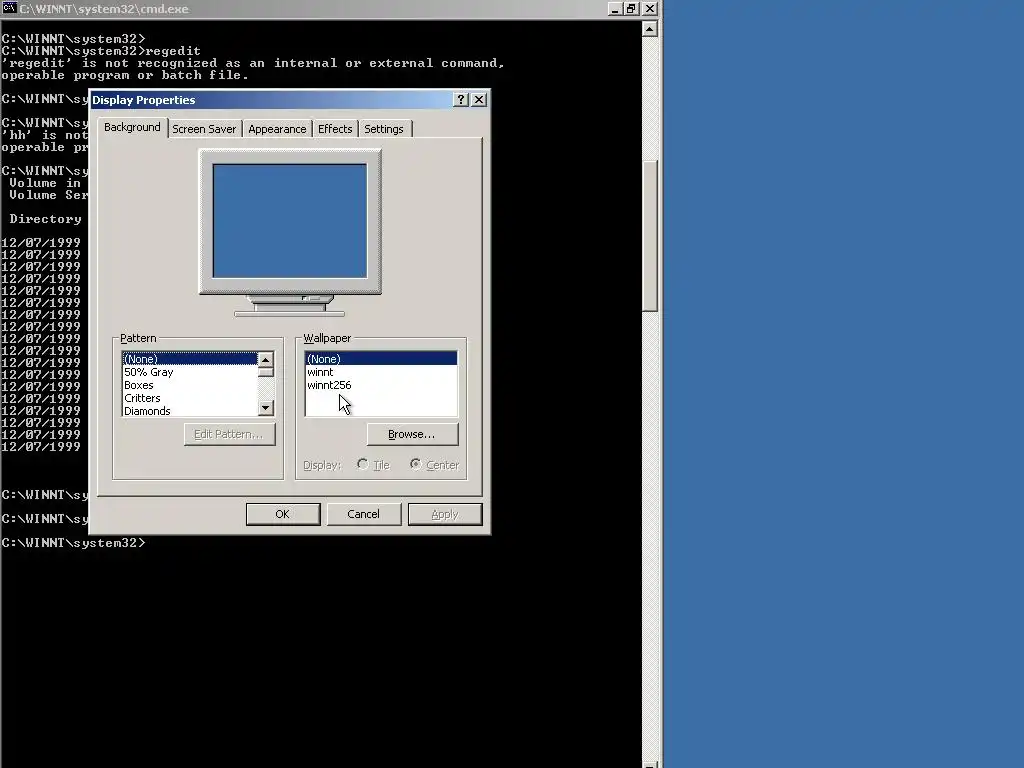Select the Center display radio button
Image resolution: width=1024 pixels, height=768 pixels.
415,464
